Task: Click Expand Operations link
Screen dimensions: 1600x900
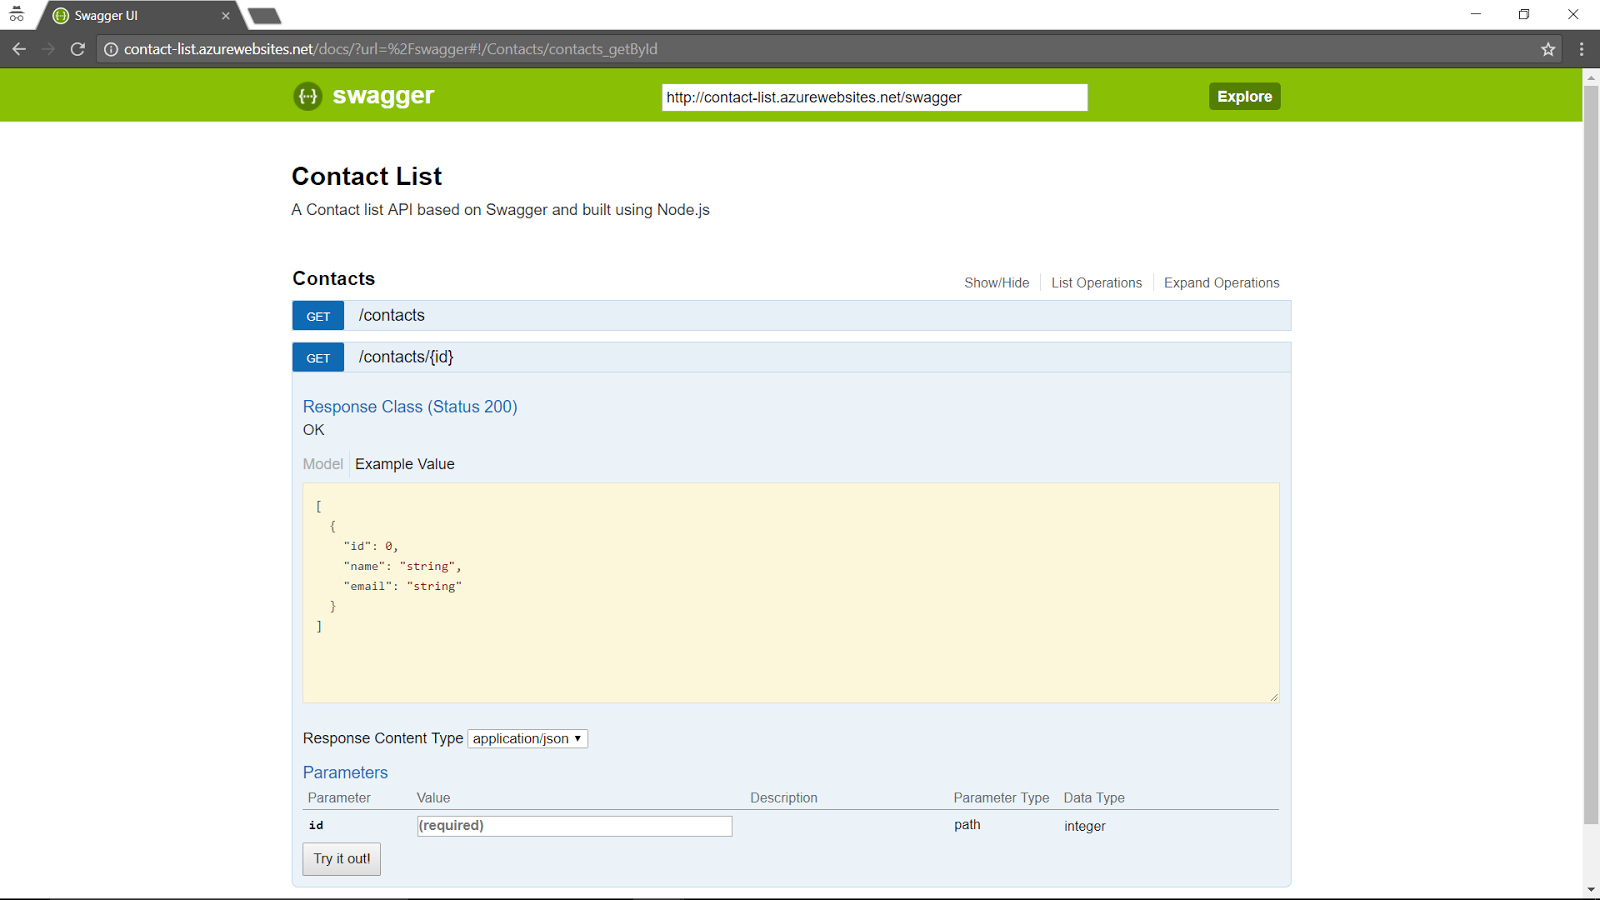Action: [1221, 283]
